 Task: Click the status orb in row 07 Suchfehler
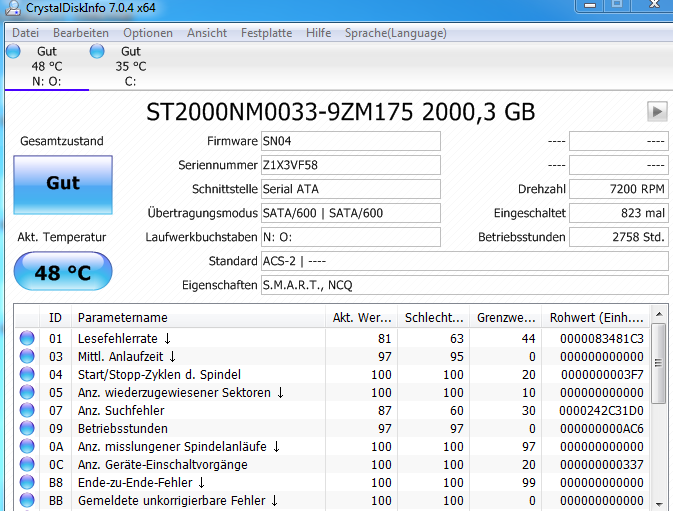pos(27,410)
